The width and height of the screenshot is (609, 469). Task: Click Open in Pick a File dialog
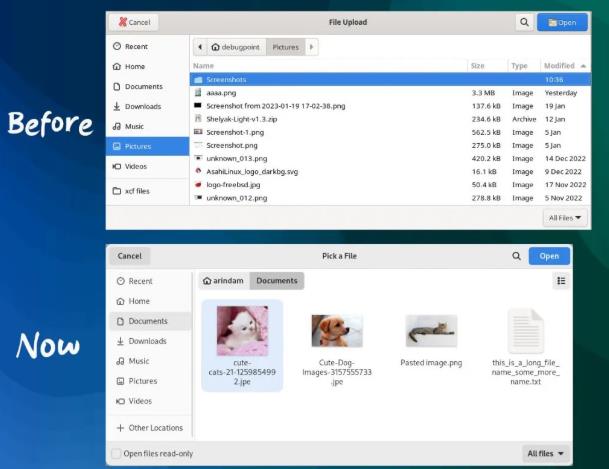[549, 256]
